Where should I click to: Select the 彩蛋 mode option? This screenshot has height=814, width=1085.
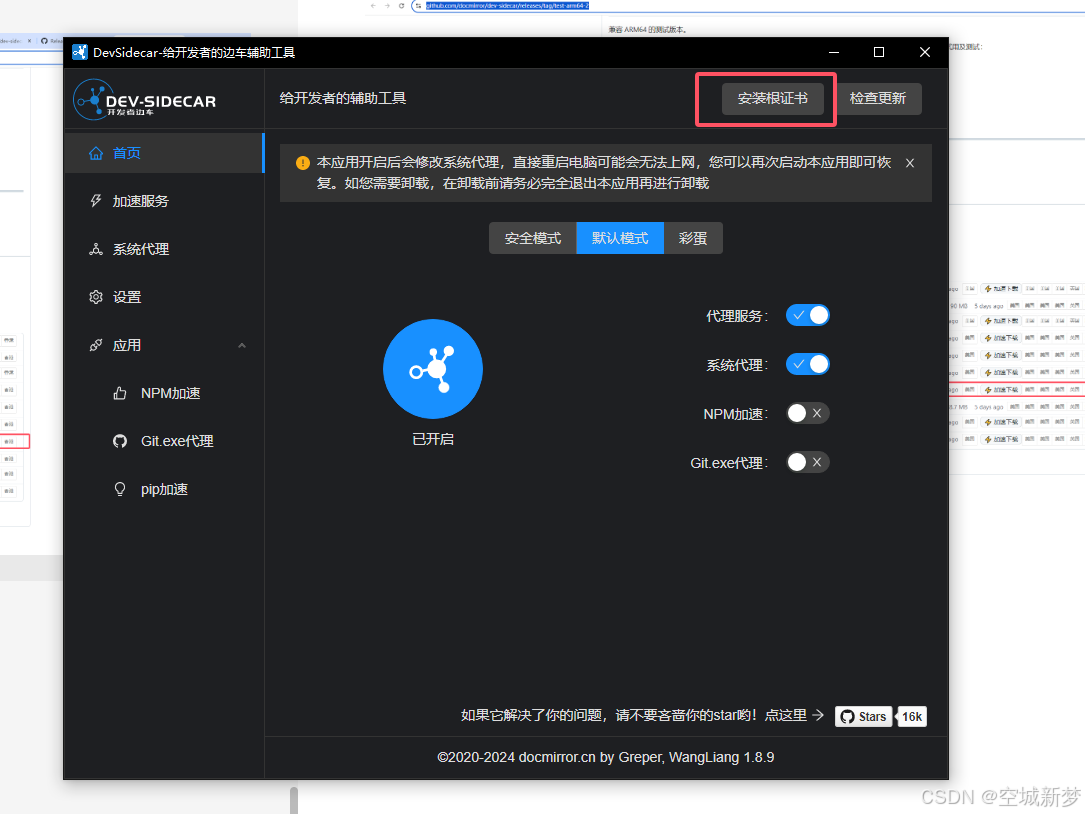tap(693, 238)
